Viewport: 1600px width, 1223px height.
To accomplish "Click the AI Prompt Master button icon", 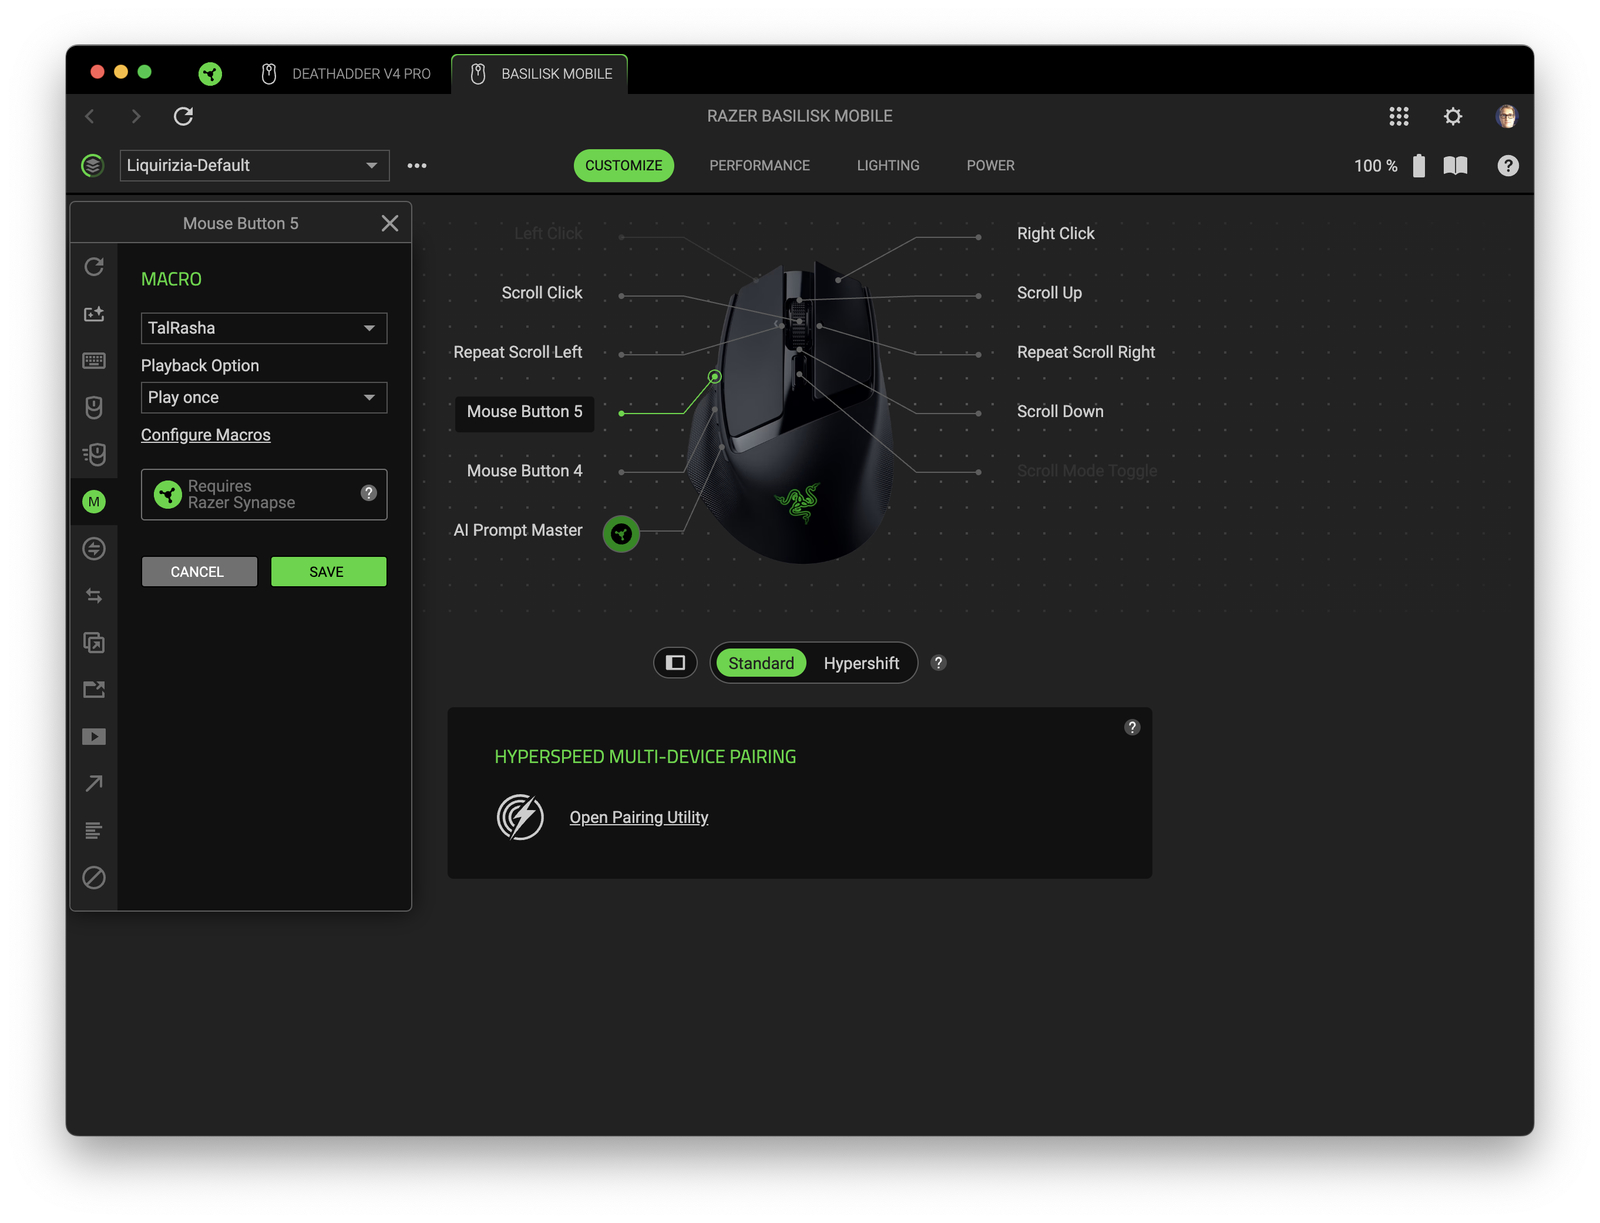I will pos(621,534).
